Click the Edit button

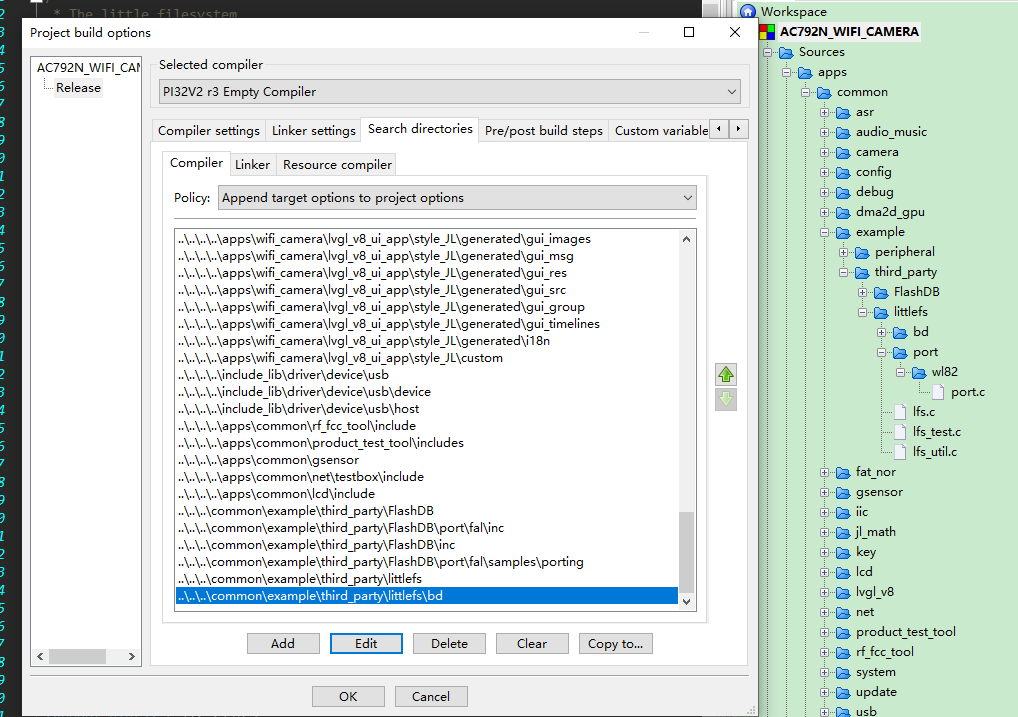pyautogui.click(x=366, y=644)
